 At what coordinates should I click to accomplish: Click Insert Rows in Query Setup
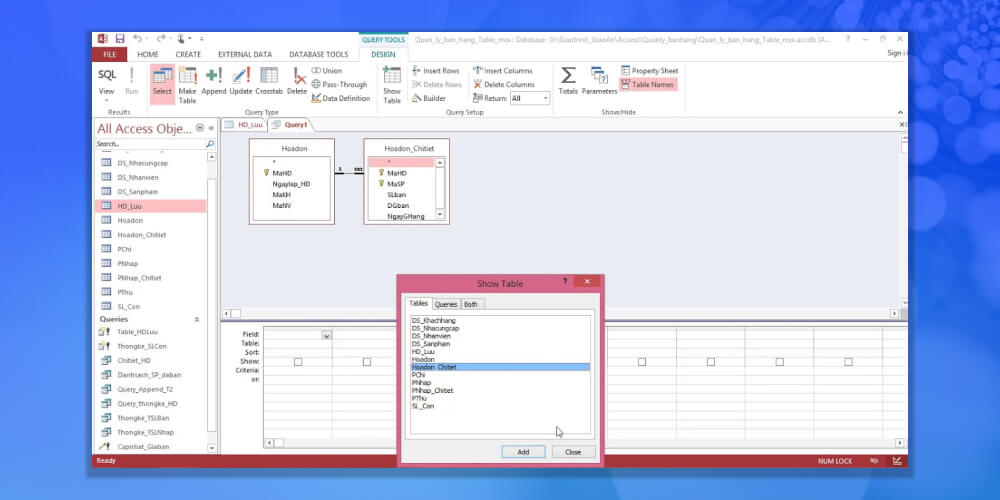click(436, 71)
